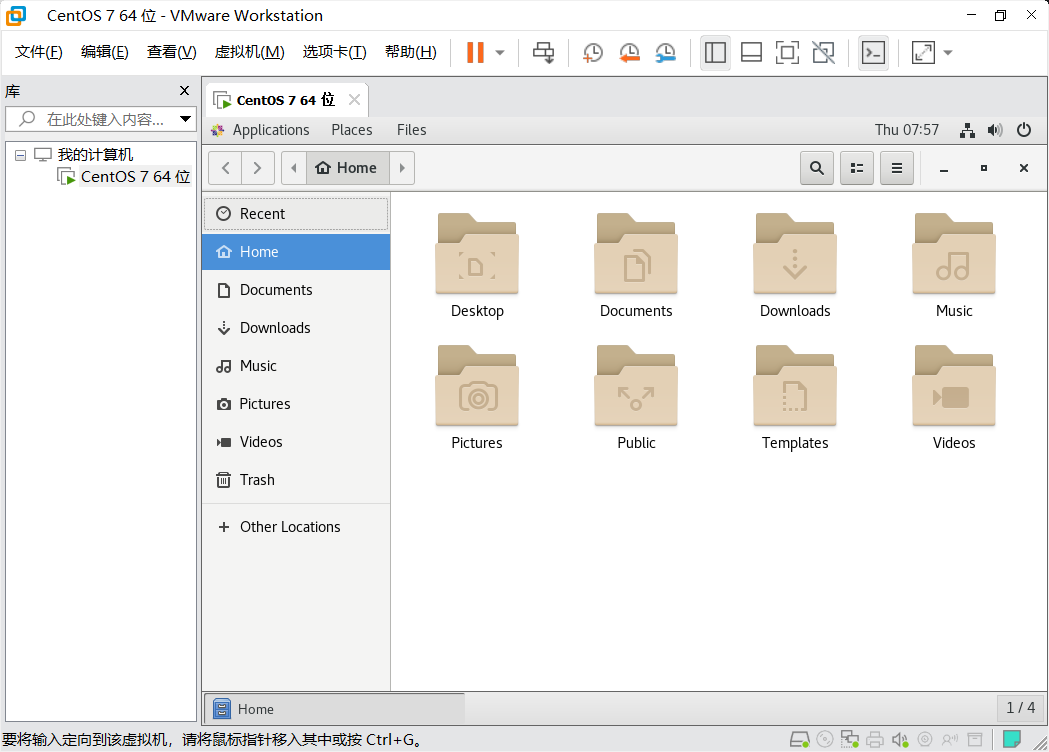The height and width of the screenshot is (752, 1049).
Task: Open the 查看(V) menu
Action: click(171, 52)
